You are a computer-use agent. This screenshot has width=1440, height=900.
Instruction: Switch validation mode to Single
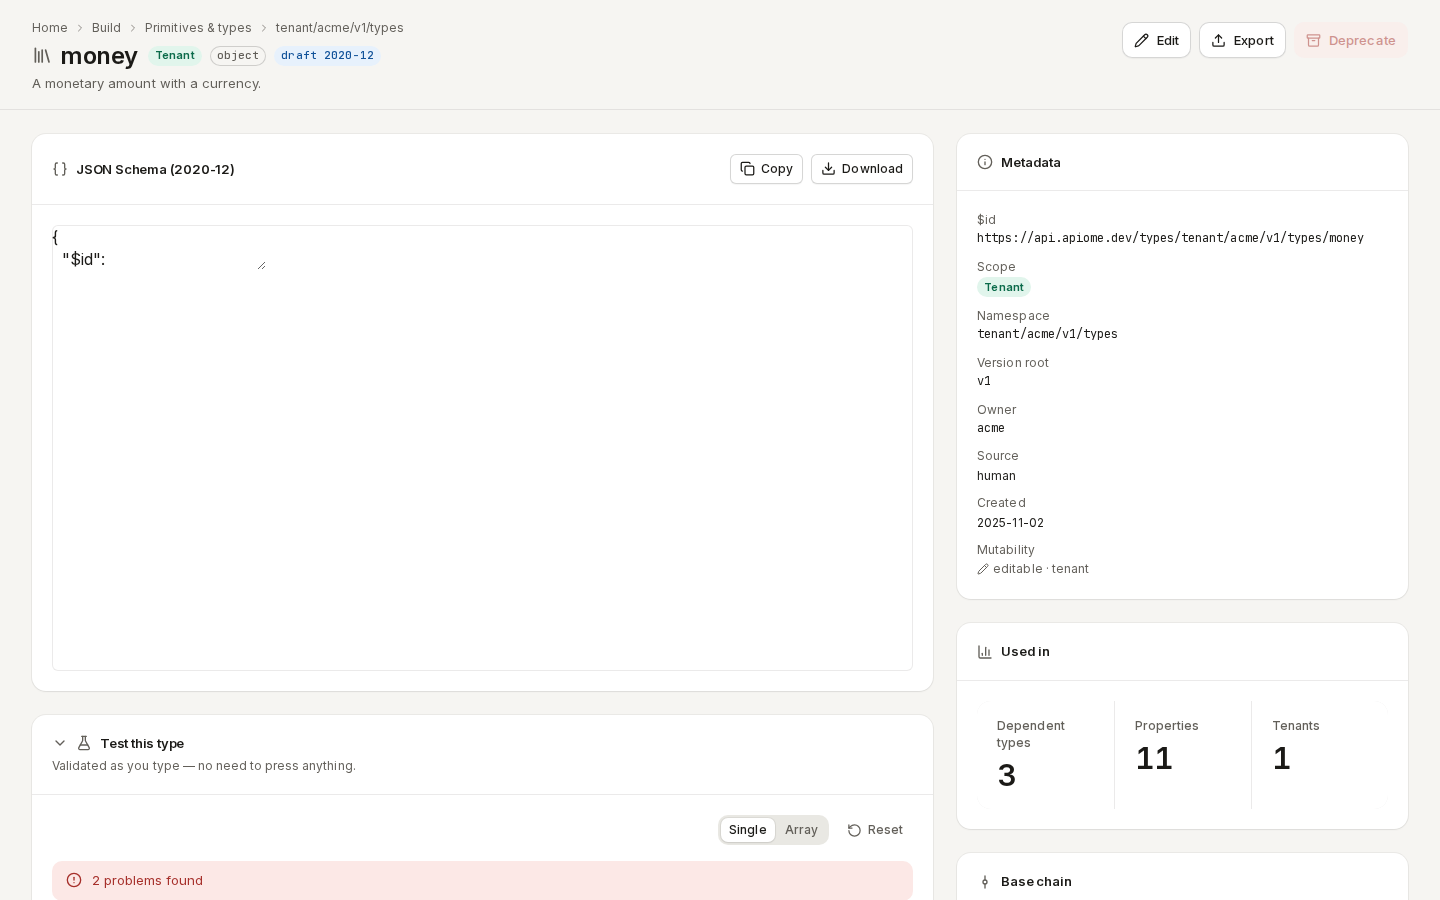click(747, 830)
